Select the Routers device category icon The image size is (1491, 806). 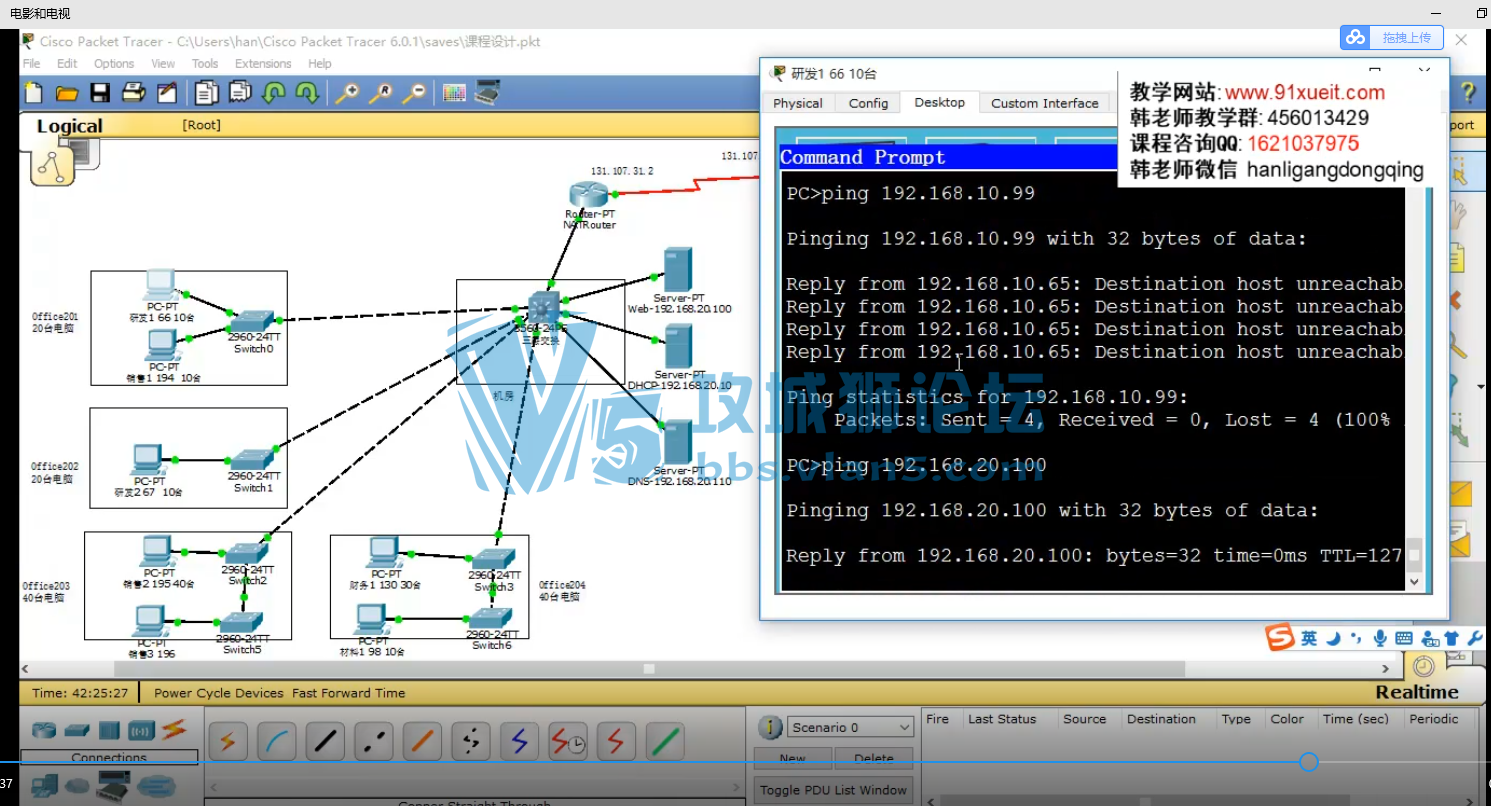point(44,730)
